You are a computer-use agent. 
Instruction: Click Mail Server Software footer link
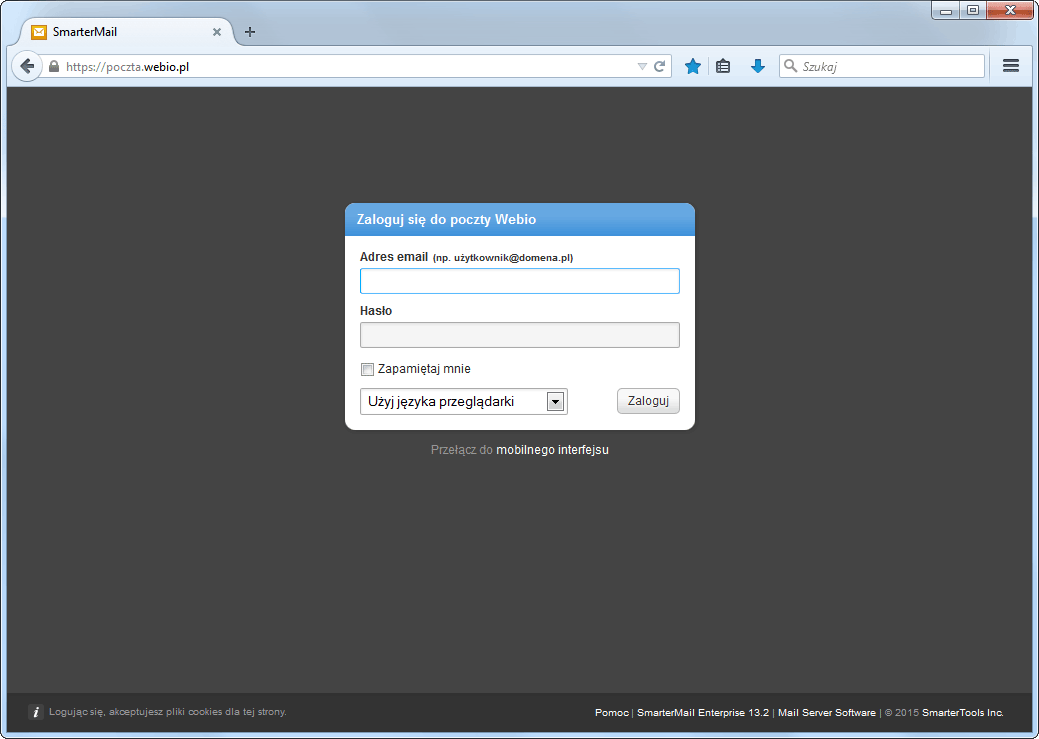(x=826, y=712)
